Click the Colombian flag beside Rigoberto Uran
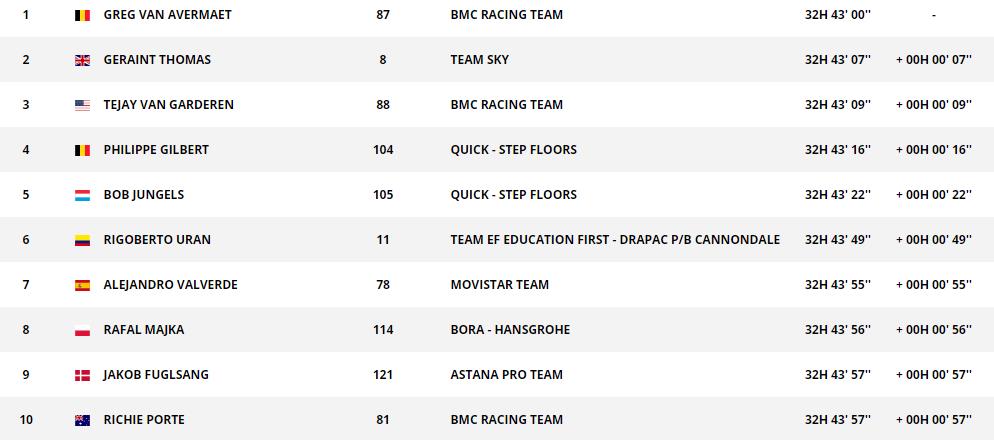Screen dimensions: 994x440 click(82, 240)
